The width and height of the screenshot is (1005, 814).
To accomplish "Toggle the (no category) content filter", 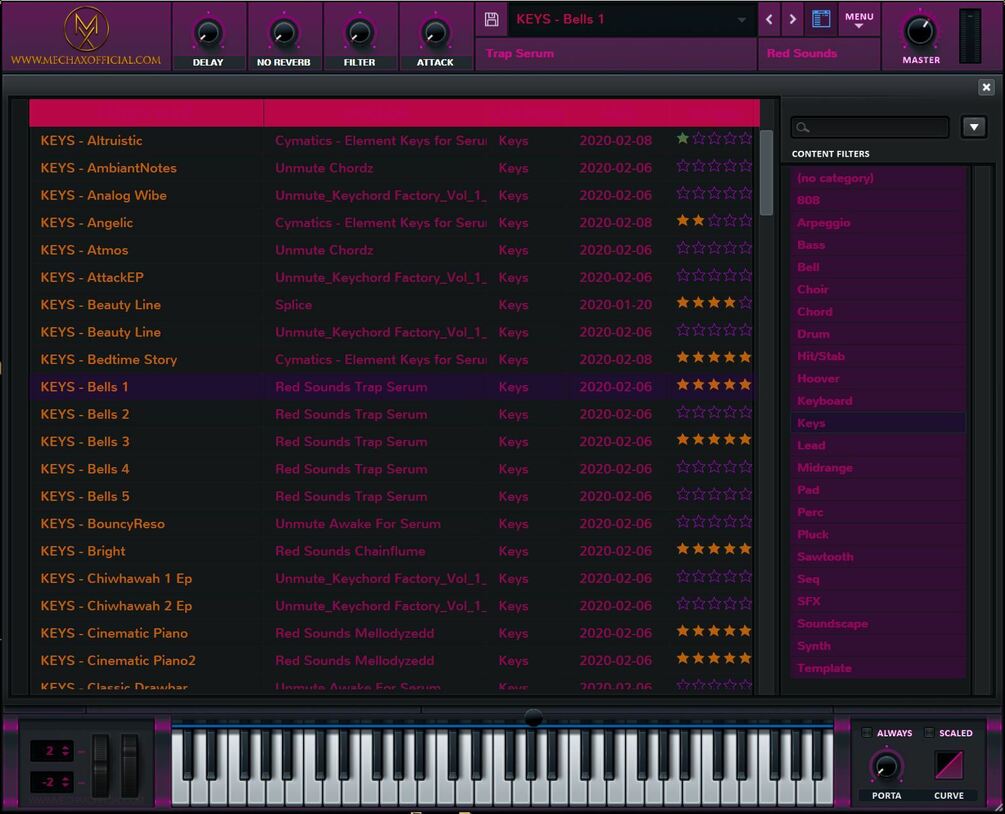I will coord(877,178).
